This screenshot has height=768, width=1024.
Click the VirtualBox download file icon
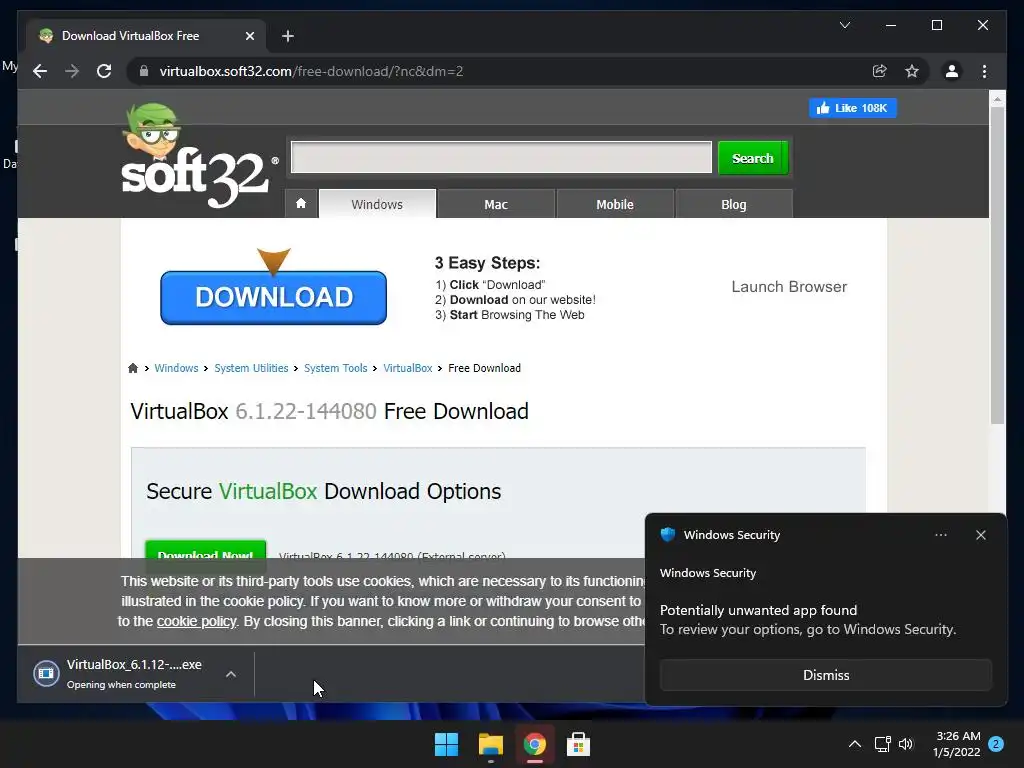point(46,673)
